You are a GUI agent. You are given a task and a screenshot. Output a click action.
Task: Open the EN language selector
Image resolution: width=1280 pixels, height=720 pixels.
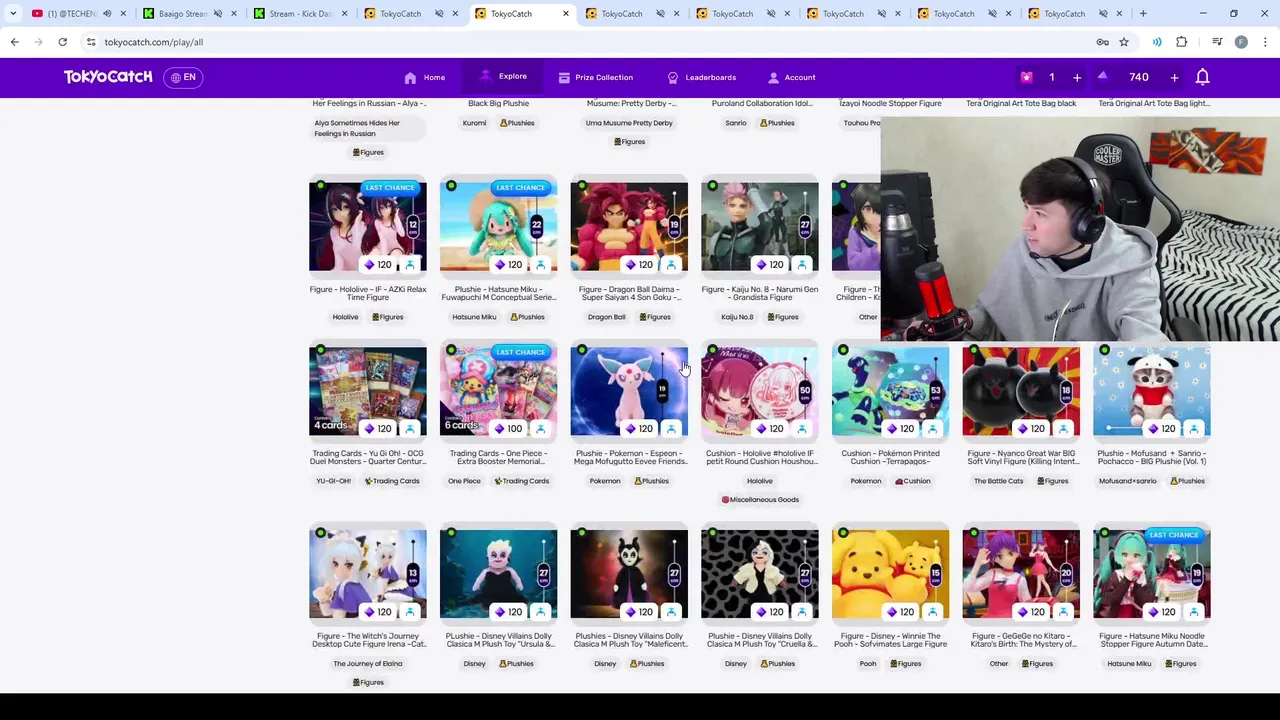coord(183,77)
